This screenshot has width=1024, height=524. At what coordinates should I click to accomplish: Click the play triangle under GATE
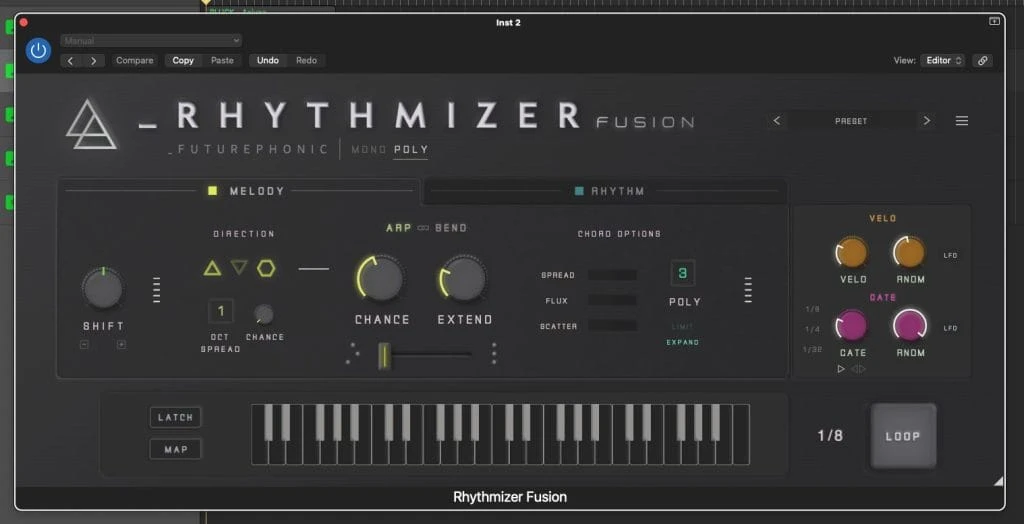[841, 369]
